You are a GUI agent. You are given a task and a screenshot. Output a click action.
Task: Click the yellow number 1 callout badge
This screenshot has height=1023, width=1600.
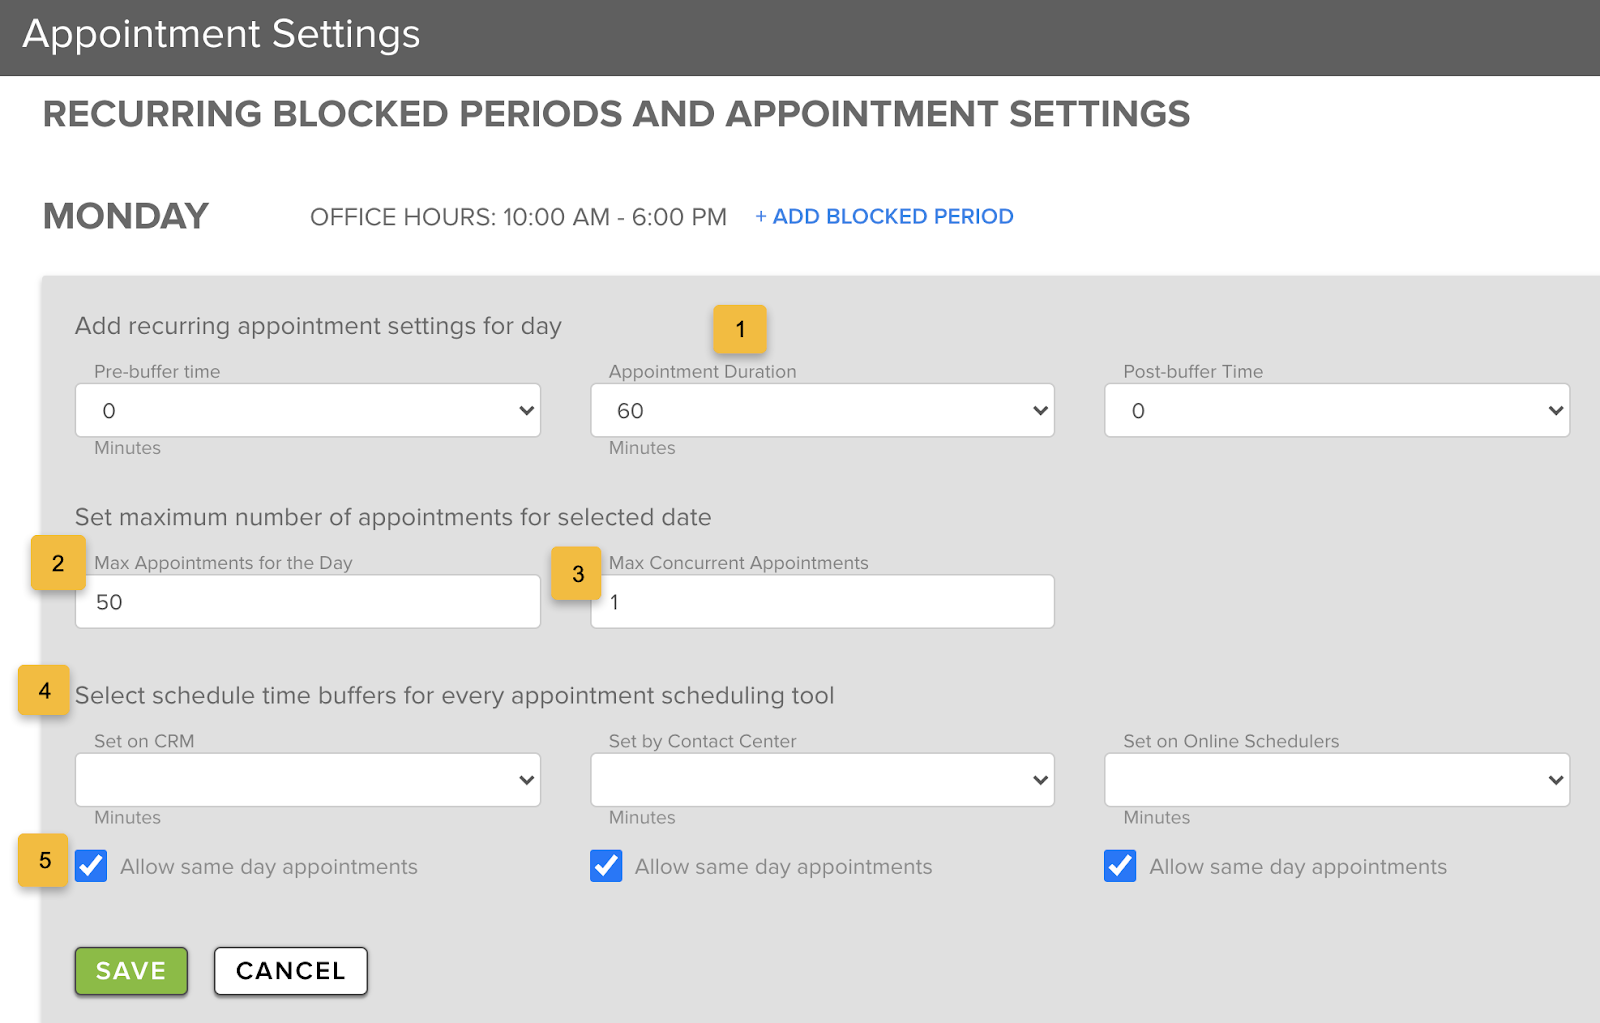pyautogui.click(x=739, y=329)
